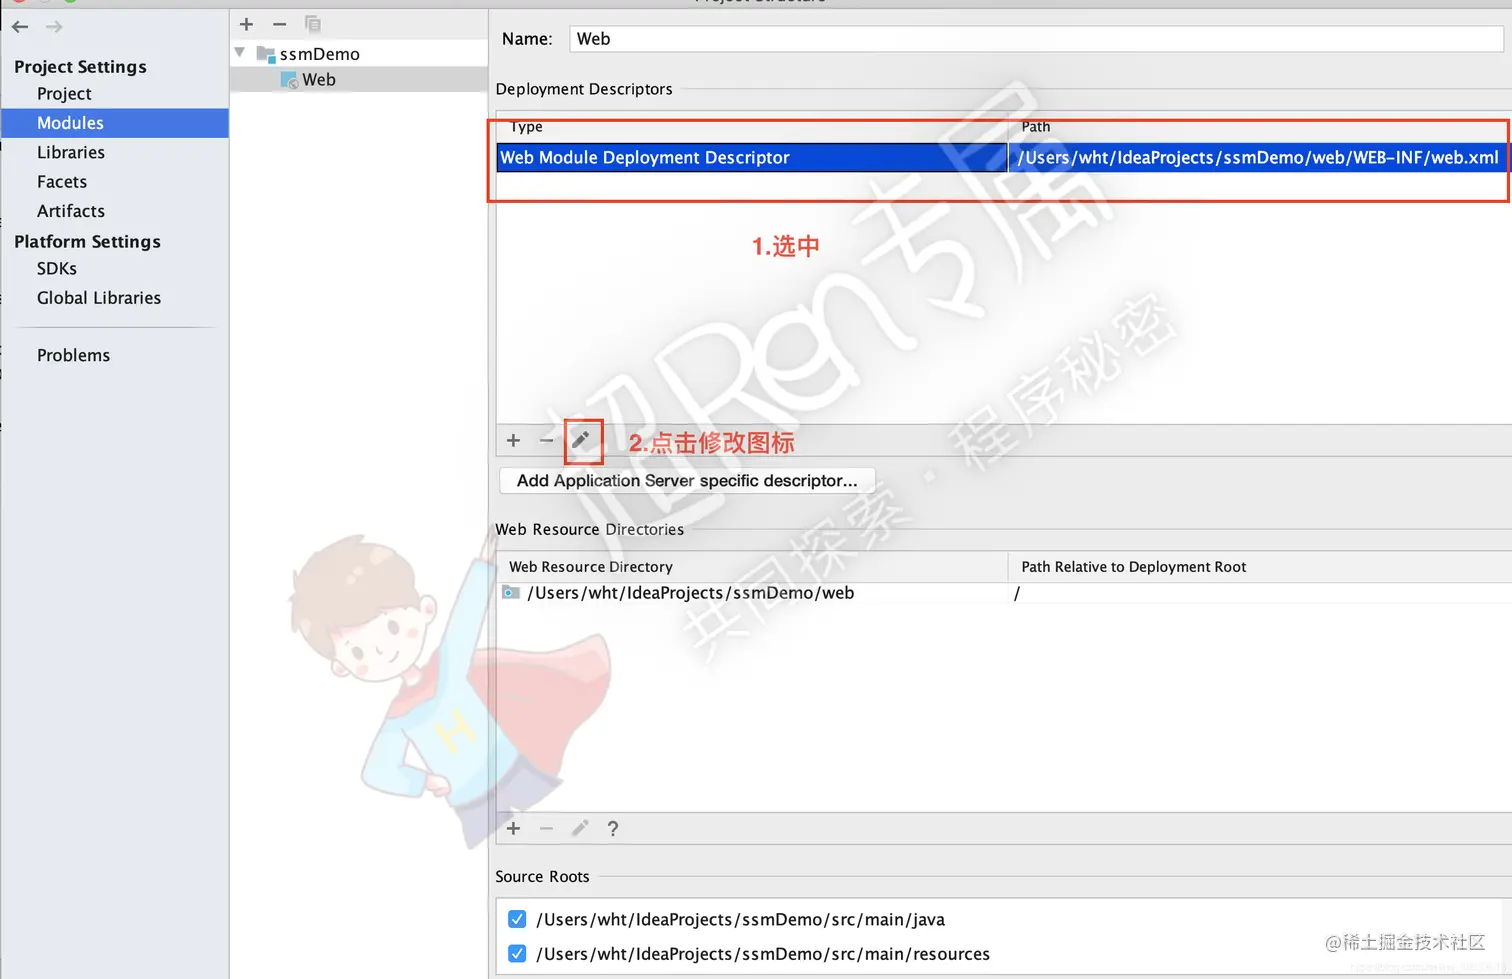
Task: Open Facets settings
Action: tap(62, 182)
